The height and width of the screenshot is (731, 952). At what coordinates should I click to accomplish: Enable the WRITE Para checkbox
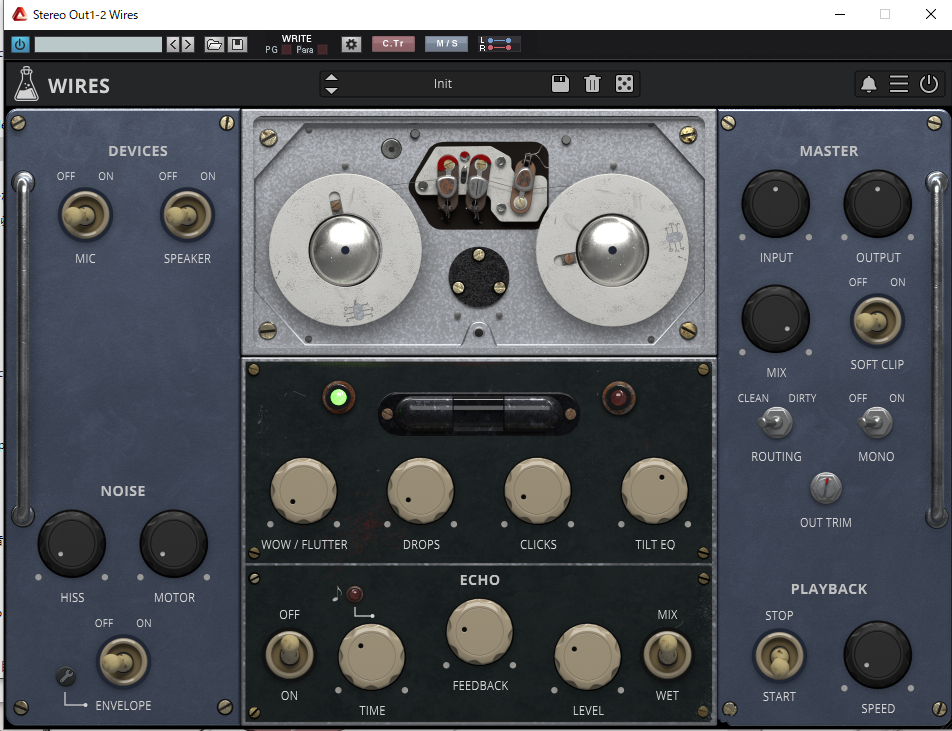322,50
